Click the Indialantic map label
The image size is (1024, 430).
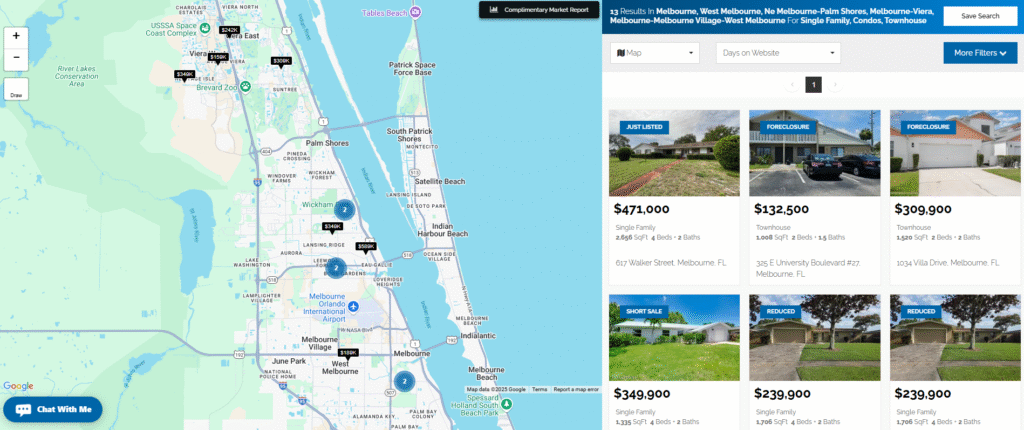click(479, 336)
